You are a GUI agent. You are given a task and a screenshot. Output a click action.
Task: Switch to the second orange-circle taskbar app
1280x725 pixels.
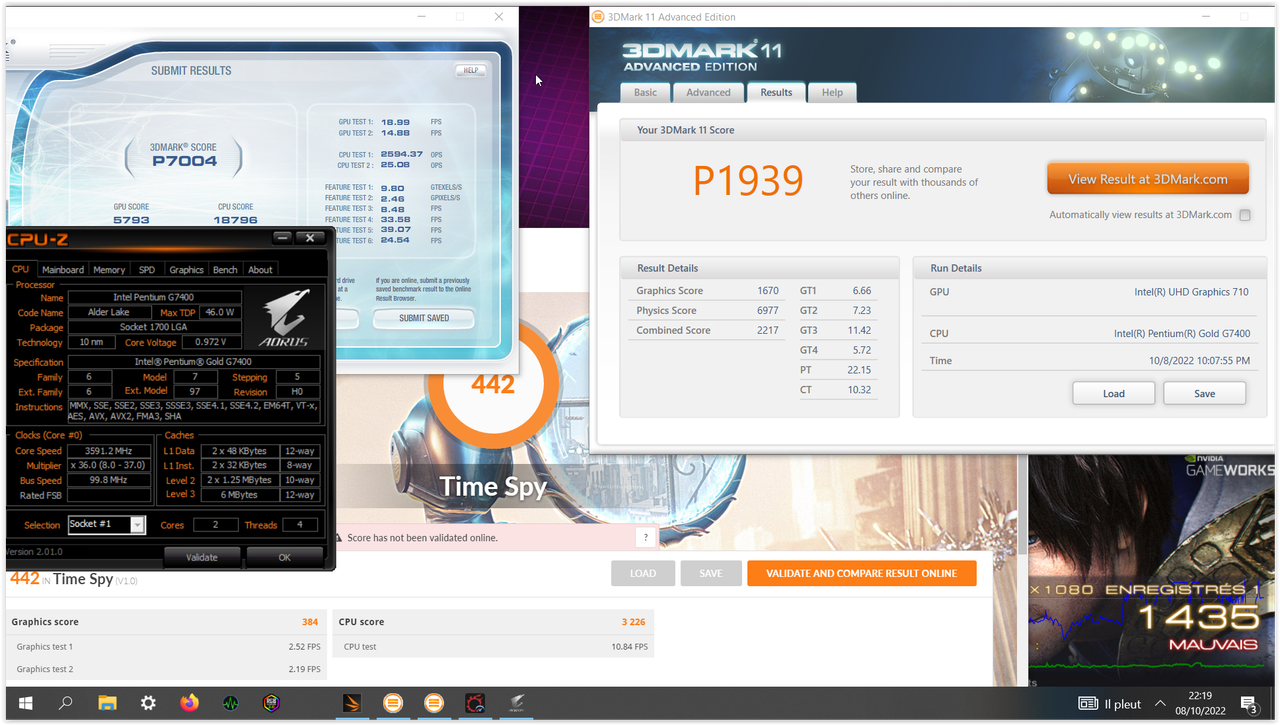434,703
